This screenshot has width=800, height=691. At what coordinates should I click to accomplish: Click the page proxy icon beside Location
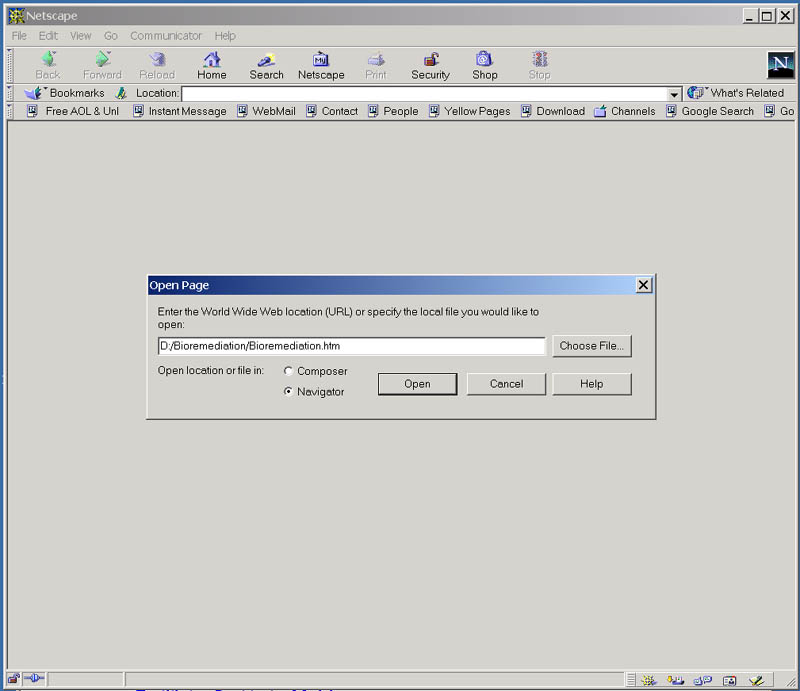pyautogui.click(x=121, y=93)
